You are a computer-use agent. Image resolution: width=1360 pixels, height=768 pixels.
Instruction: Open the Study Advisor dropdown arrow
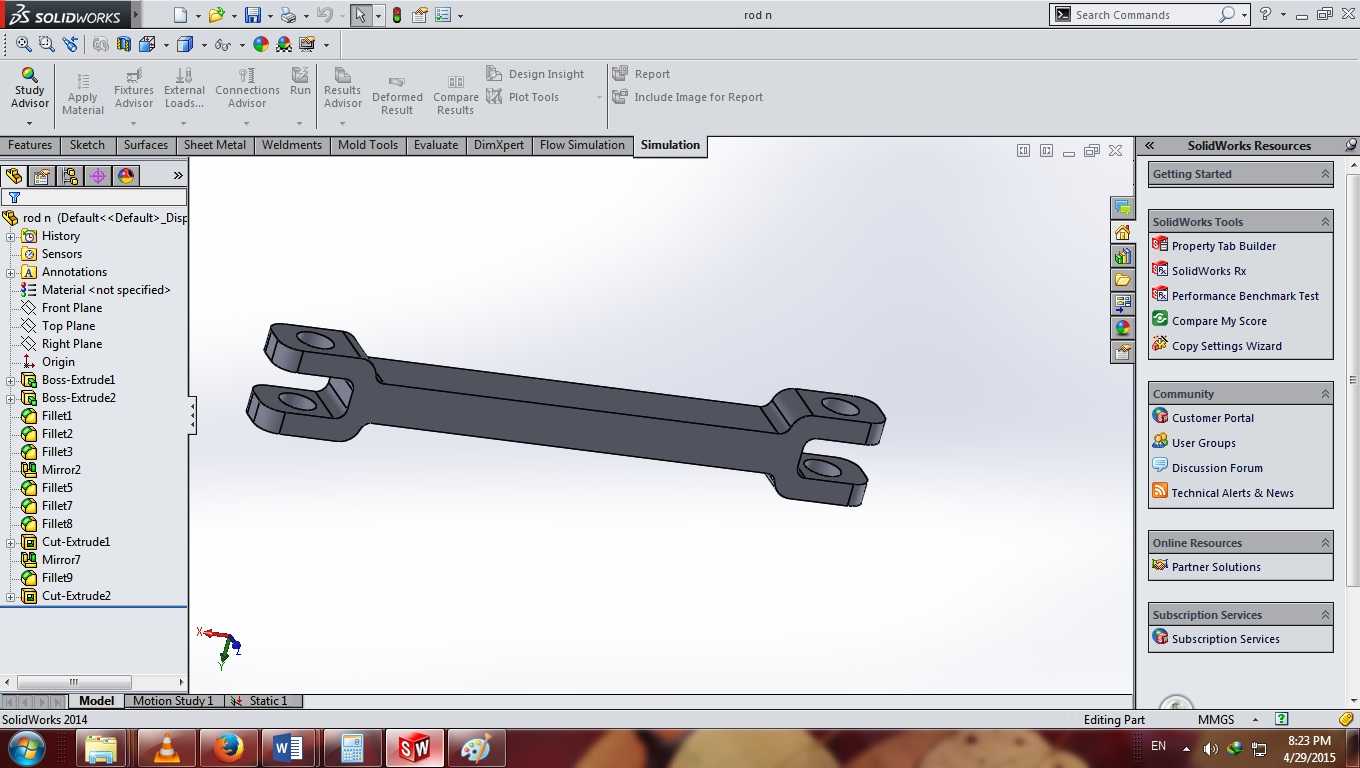pos(29,124)
